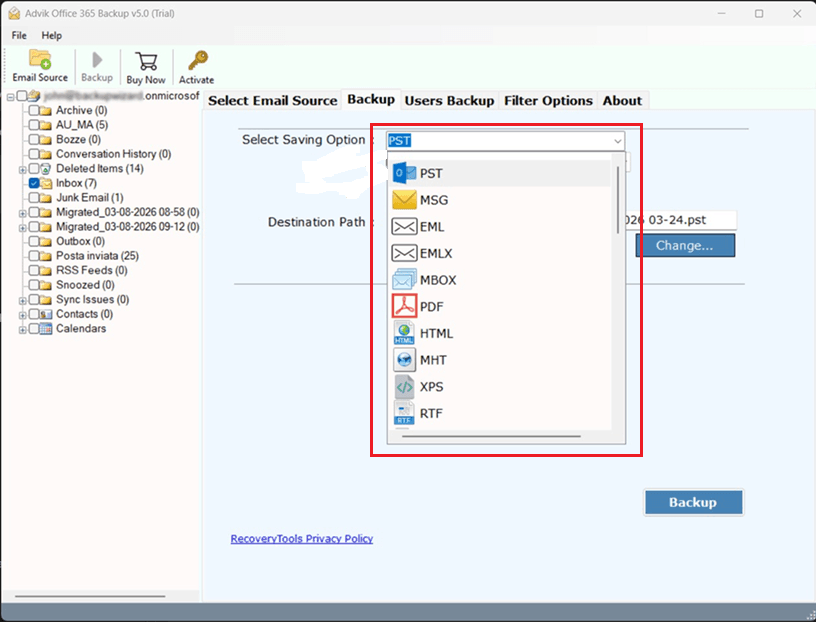Select the Snoozed (0) folder
The height and width of the screenshot is (622, 816).
[85, 285]
